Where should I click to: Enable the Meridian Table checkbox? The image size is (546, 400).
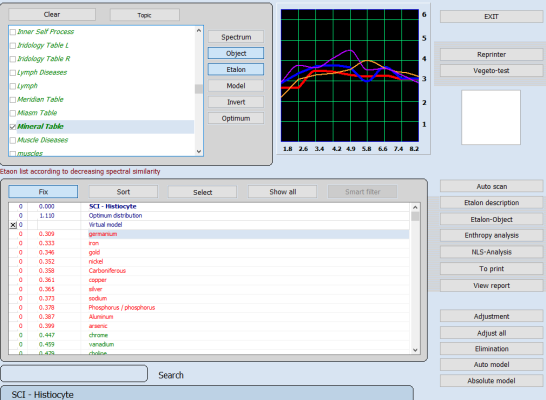13,100
